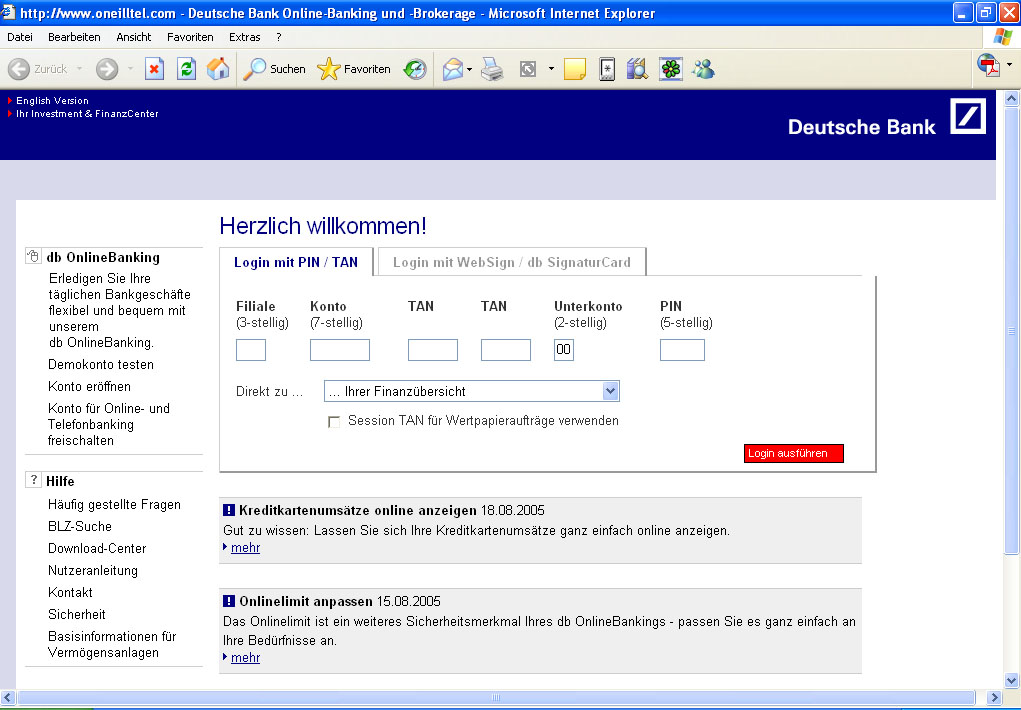Open the Direkt zu Finanzübersicht dropdown
Image resolution: width=1021 pixels, height=710 pixels.
tap(471, 391)
